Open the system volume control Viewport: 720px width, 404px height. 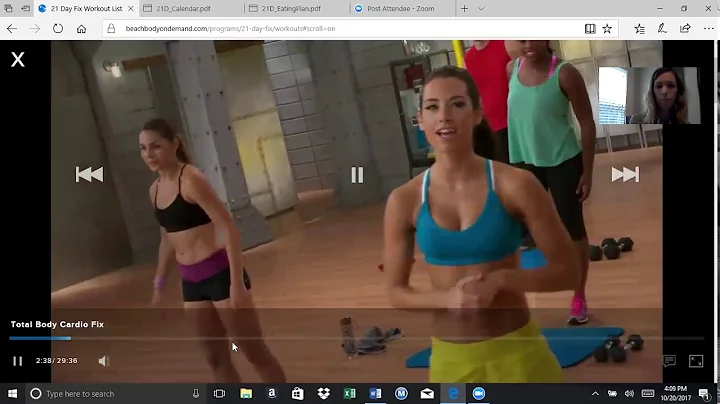point(629,393)
